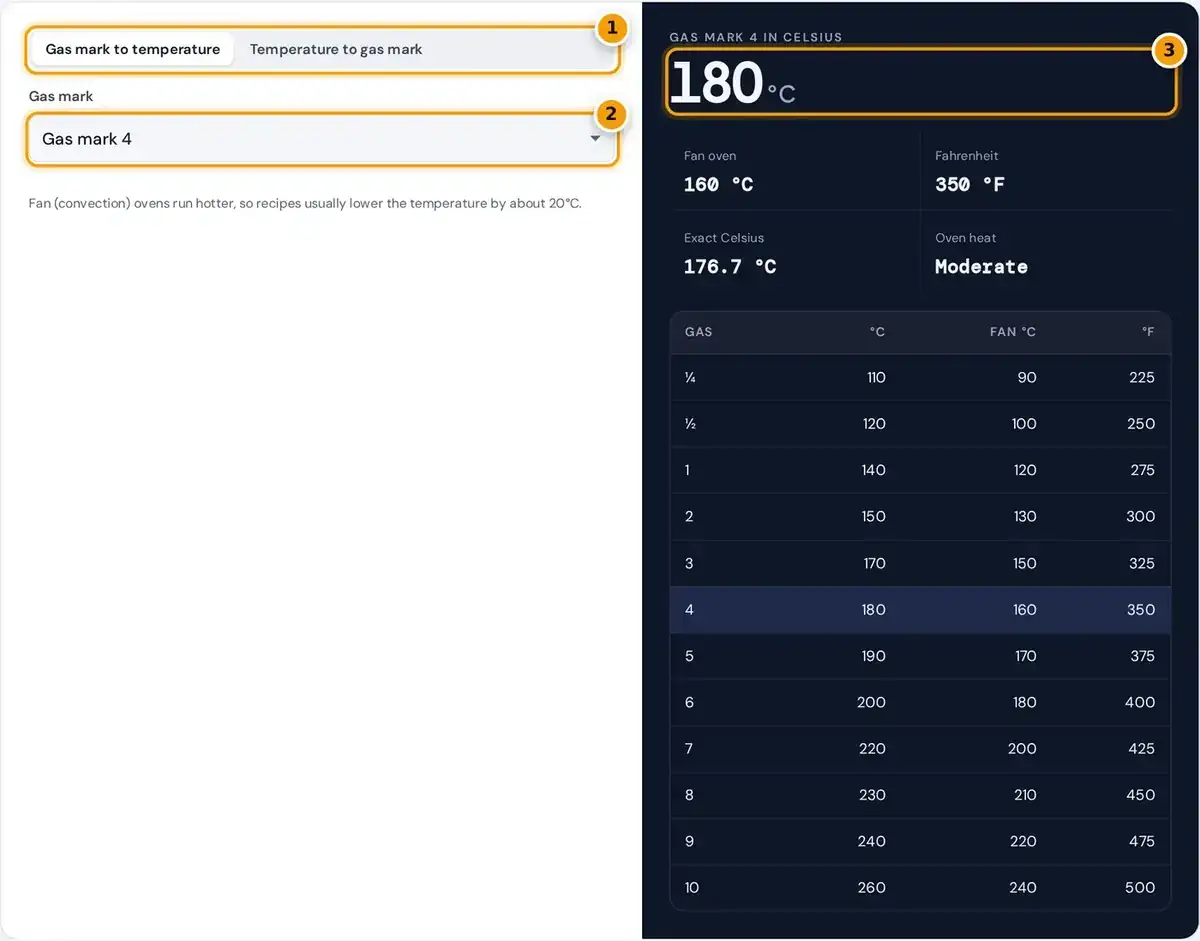
Task: Click the dropdown arrow in Gas mark selector
Action: (595, 139)
